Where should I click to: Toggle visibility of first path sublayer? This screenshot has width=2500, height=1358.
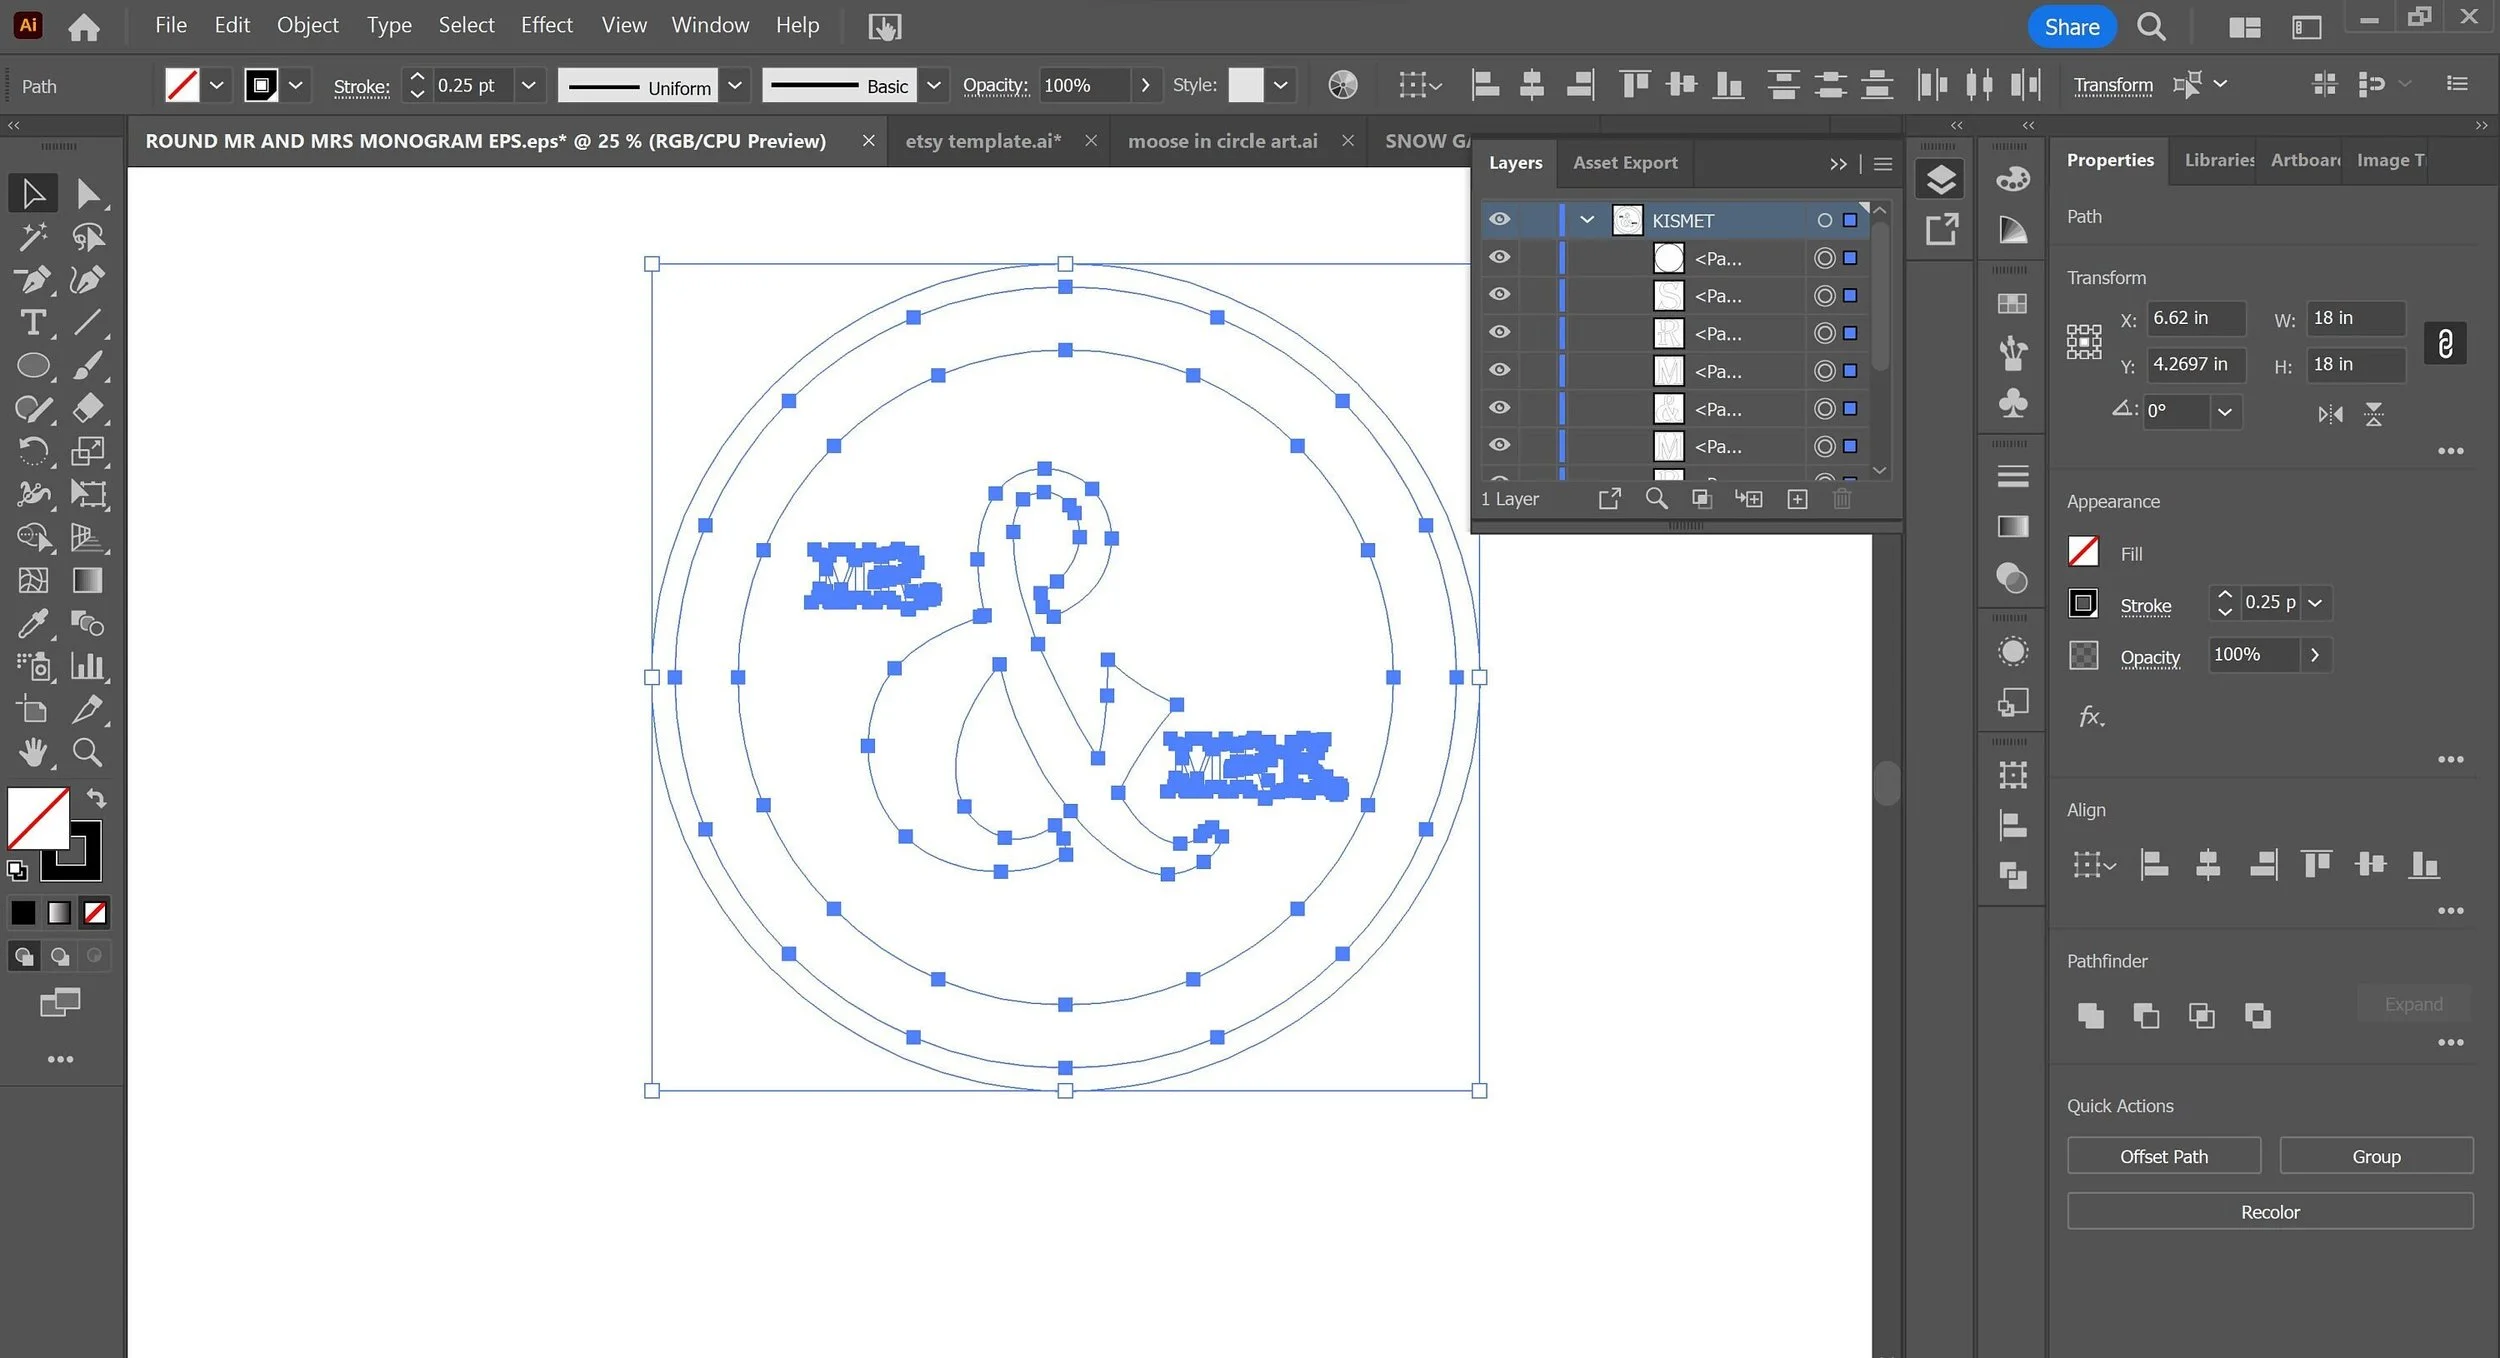1499,258
